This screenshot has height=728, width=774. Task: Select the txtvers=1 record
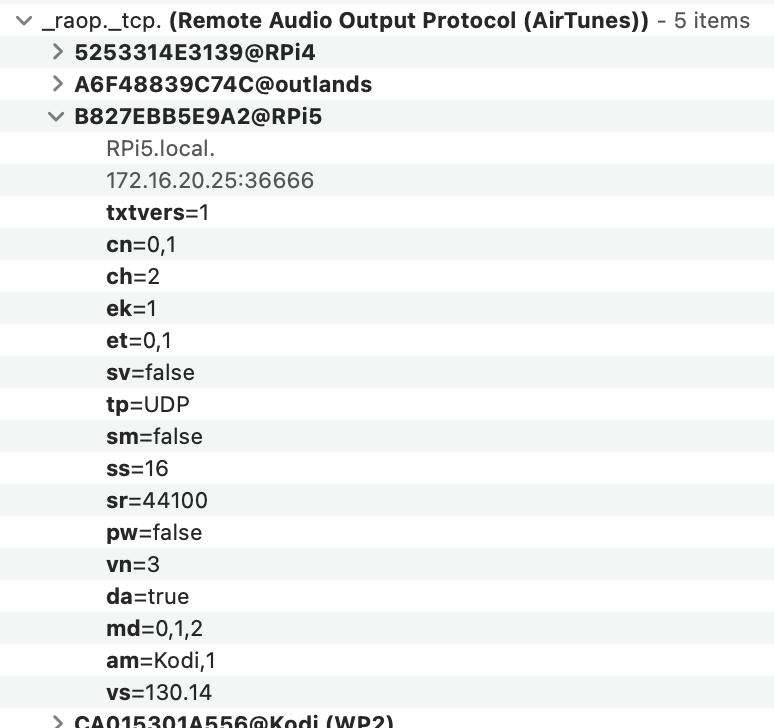[x=387, y=212]
